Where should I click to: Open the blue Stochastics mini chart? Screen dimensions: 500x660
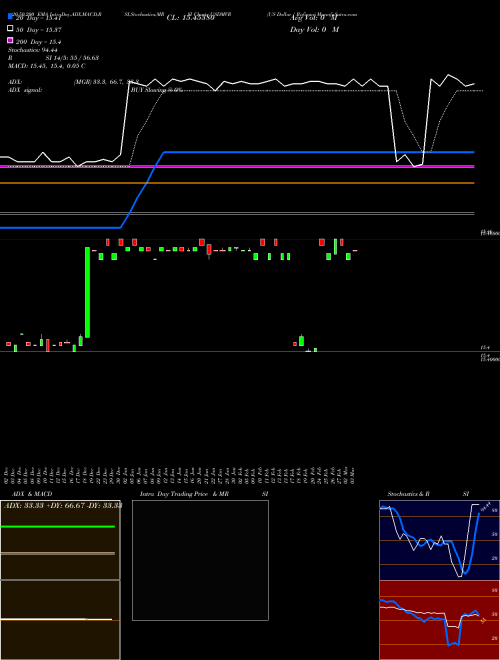click(439, 540)
